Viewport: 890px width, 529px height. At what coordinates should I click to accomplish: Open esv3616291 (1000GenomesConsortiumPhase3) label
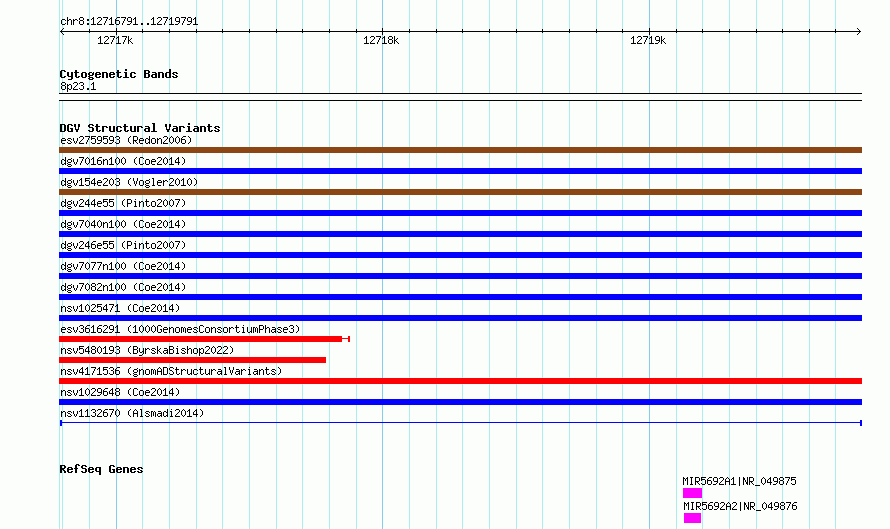point(180,329)
